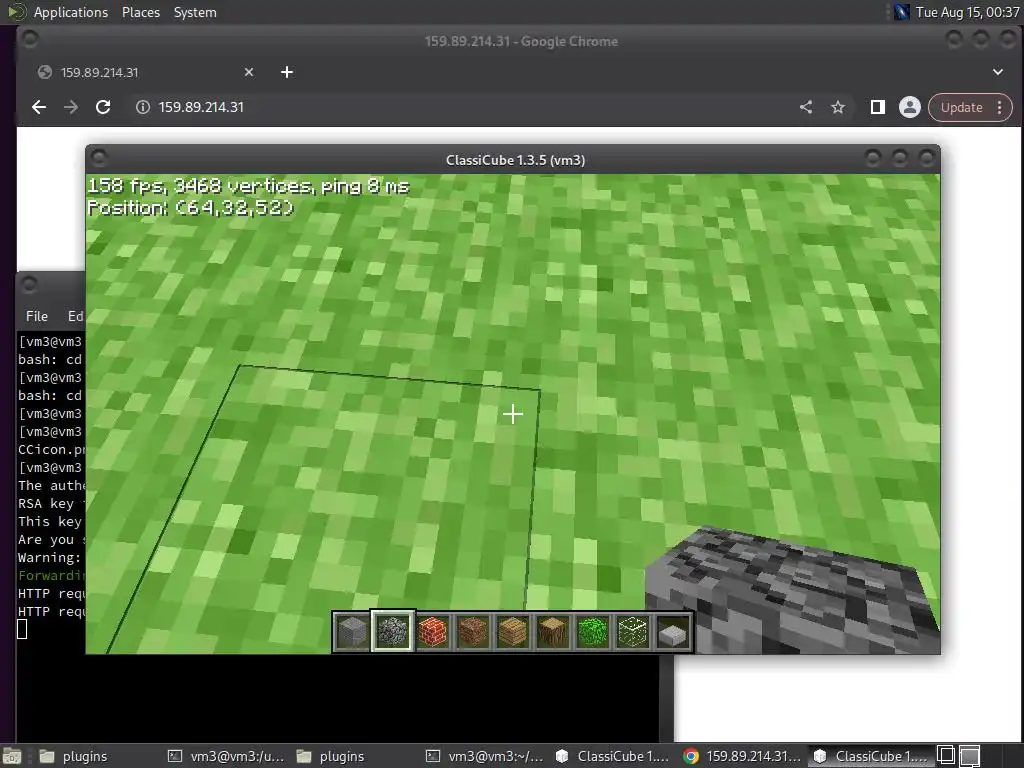Switch to Chrome 159.89.214.31 taskbar item

[x=742, y=756]
